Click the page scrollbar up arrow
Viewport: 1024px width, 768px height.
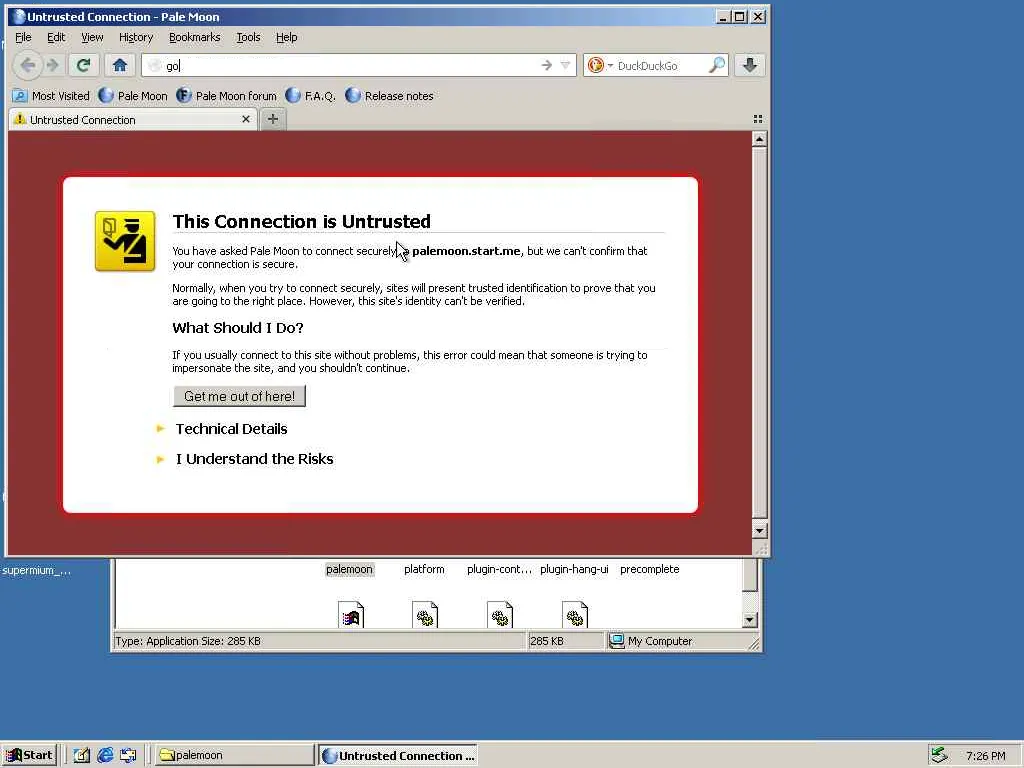point(759,139)
